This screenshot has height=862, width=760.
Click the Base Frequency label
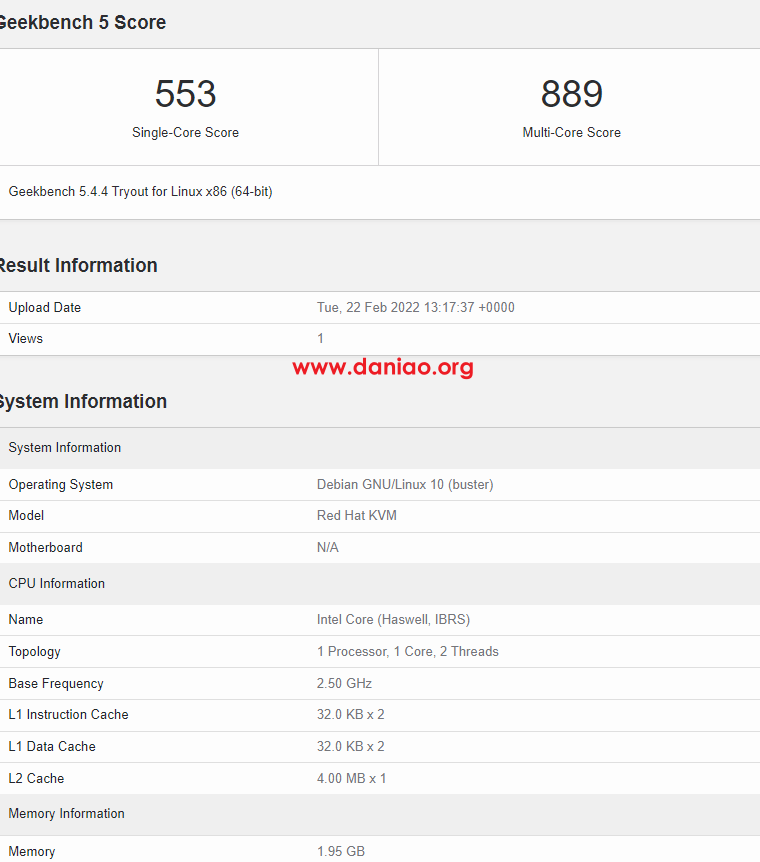pyautogui.click(x=56, y=684)
